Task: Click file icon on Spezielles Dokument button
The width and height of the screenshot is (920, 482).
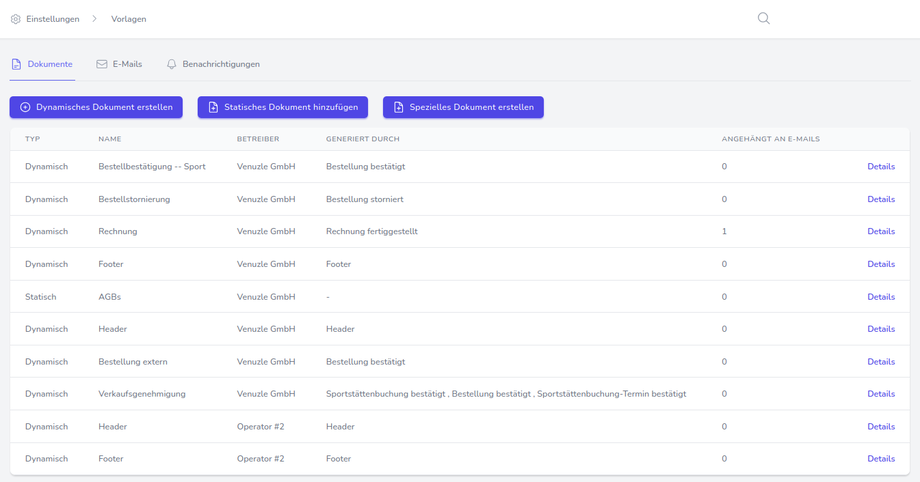Action: pyautogui.click(x=398, y=107)
